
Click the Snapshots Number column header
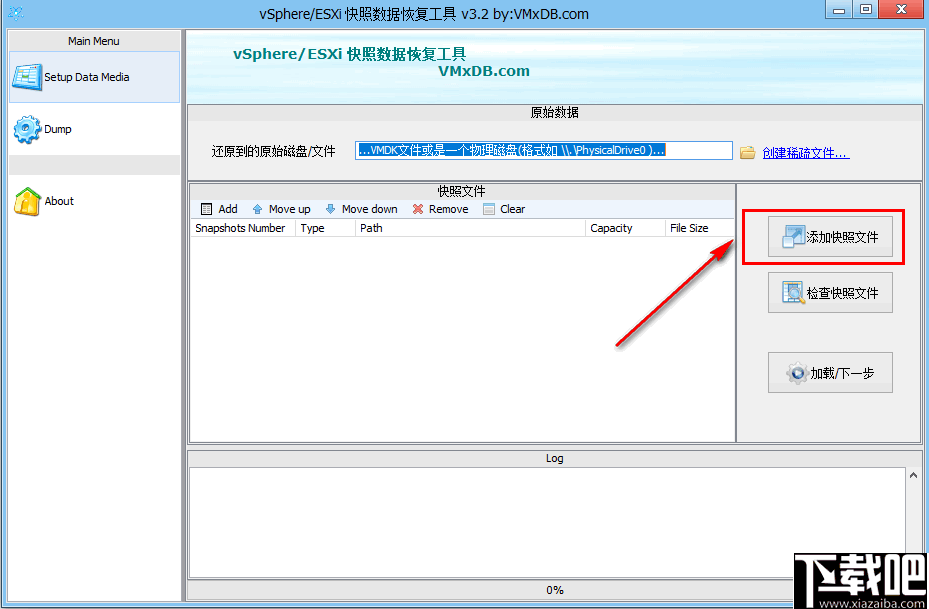coord(240,228)
